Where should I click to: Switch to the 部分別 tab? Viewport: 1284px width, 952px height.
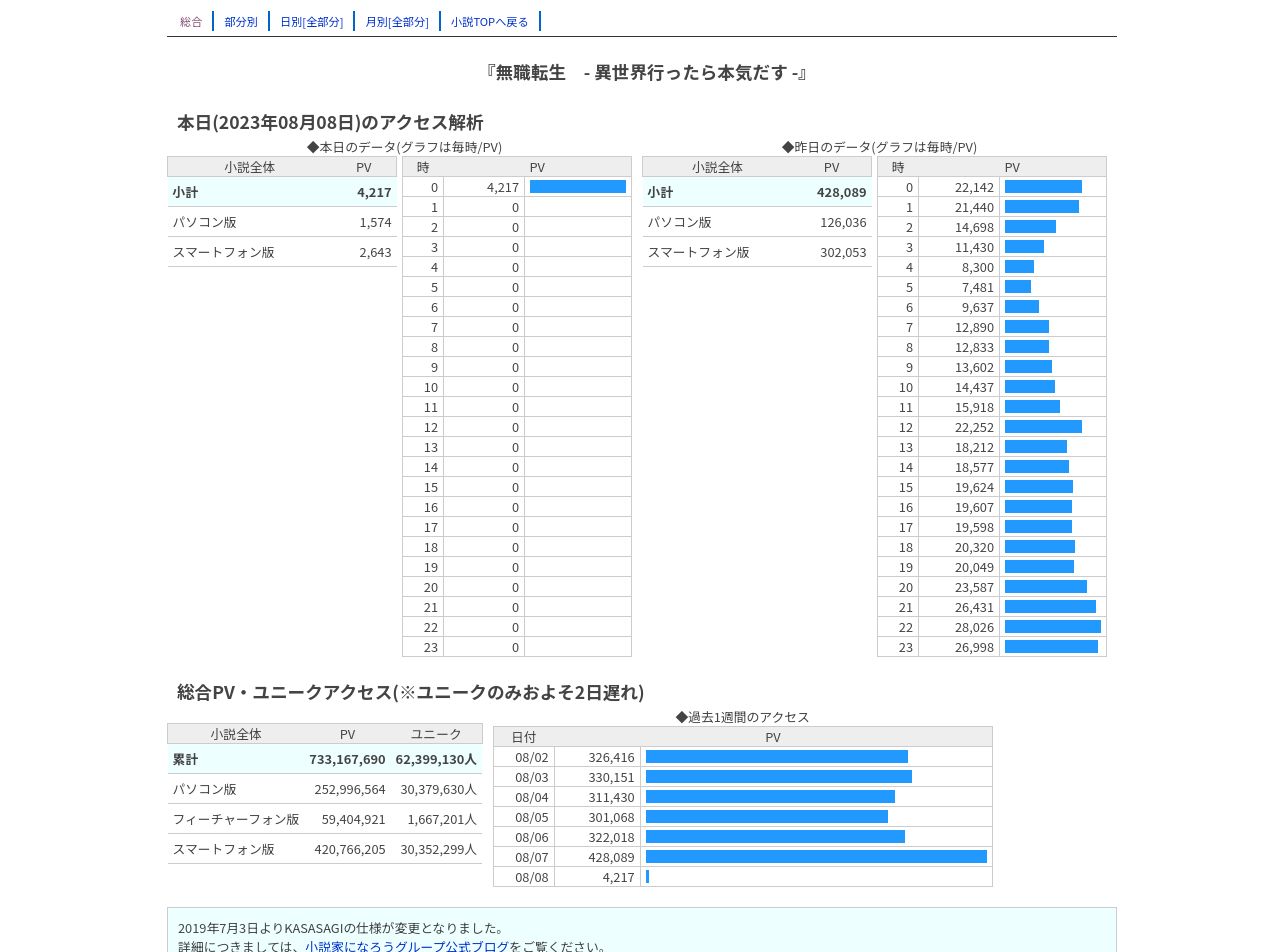tap(241, 21)
